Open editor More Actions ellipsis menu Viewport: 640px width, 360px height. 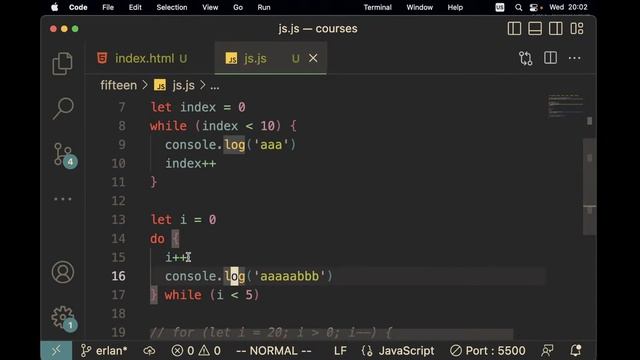tap(574, 58)
